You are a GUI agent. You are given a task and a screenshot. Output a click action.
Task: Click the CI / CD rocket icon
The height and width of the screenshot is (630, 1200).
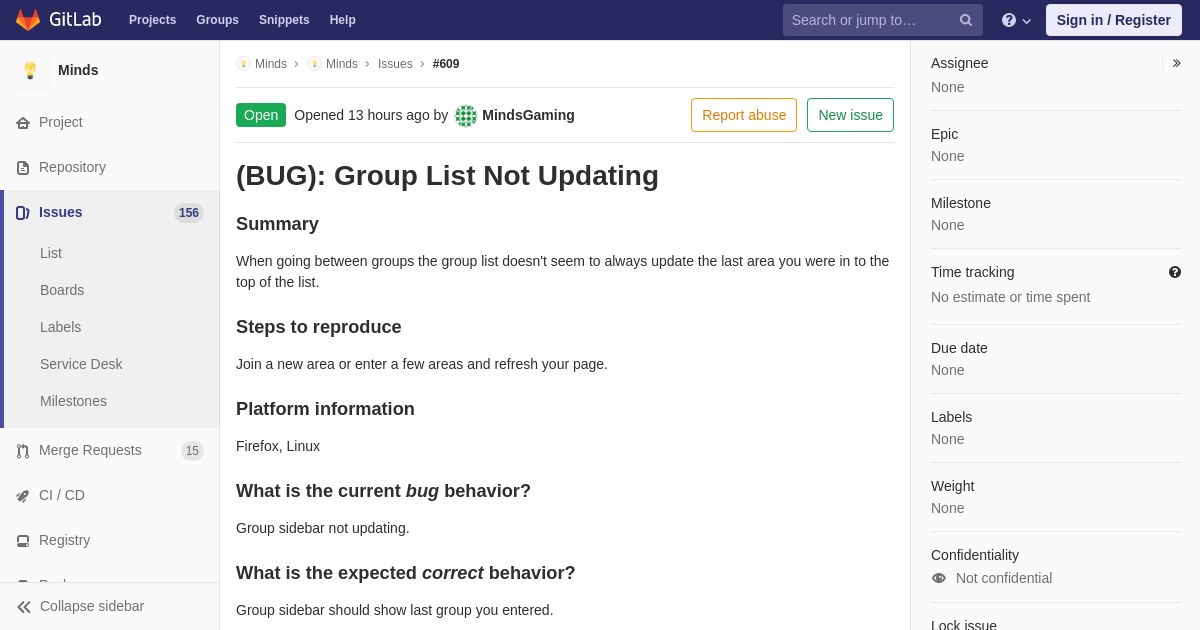pyautogui.click(x=23, y=496)
